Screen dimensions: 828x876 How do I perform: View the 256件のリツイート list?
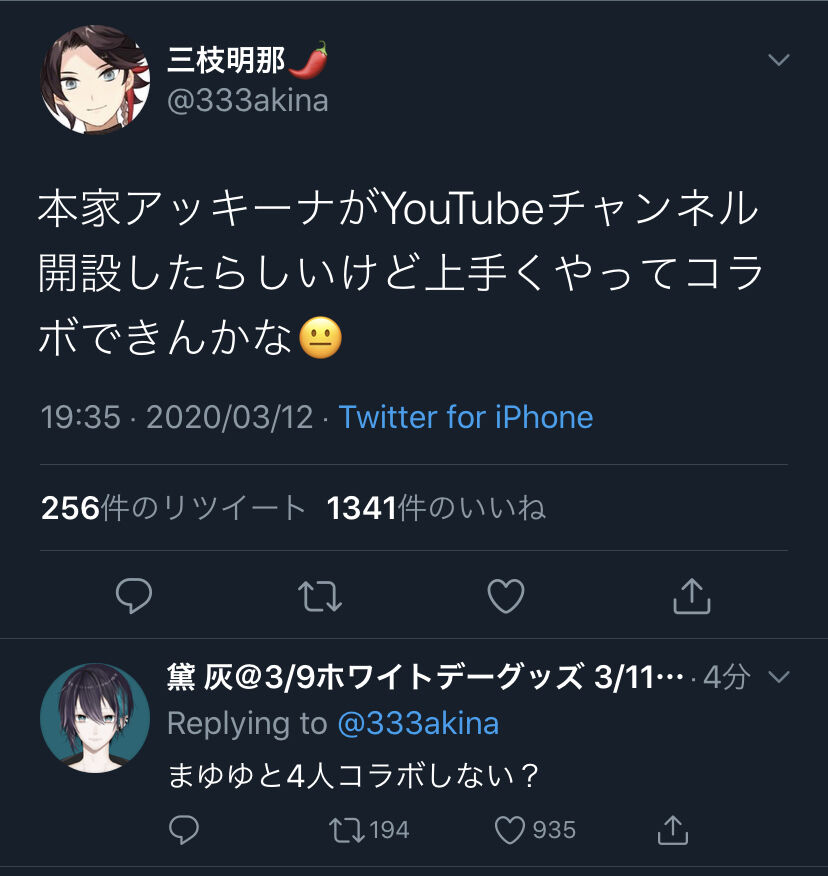[x=173, y=508]
